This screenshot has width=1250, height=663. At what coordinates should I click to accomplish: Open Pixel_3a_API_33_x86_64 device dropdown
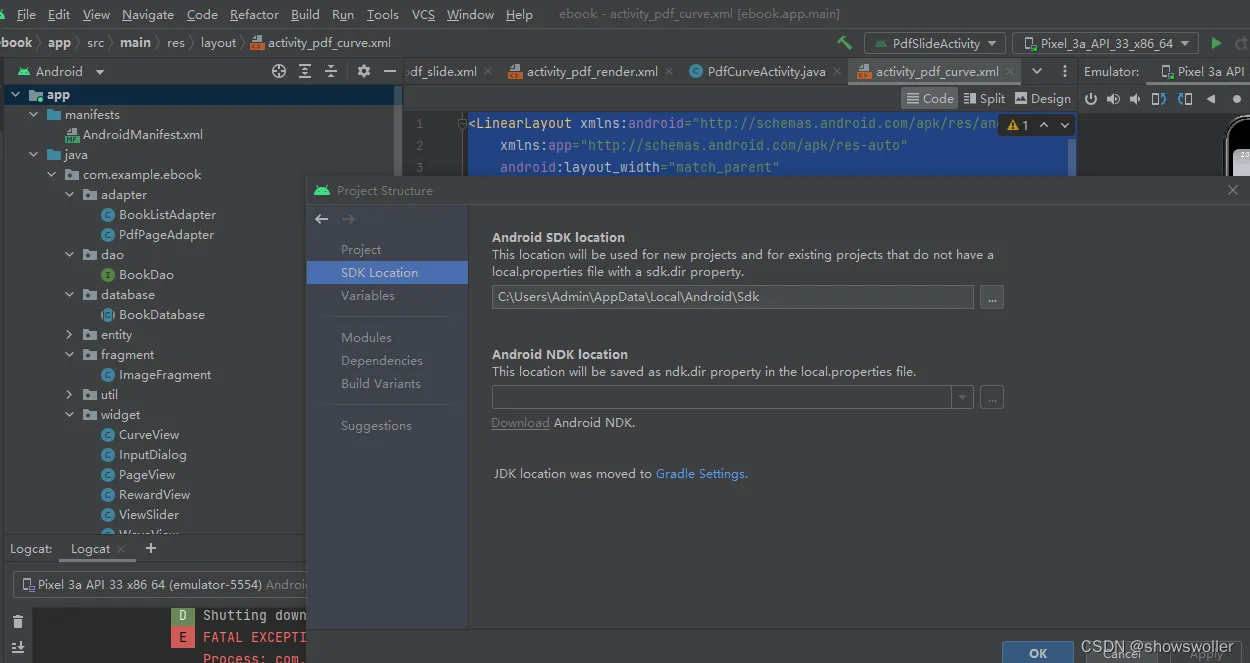[1105, 43]
